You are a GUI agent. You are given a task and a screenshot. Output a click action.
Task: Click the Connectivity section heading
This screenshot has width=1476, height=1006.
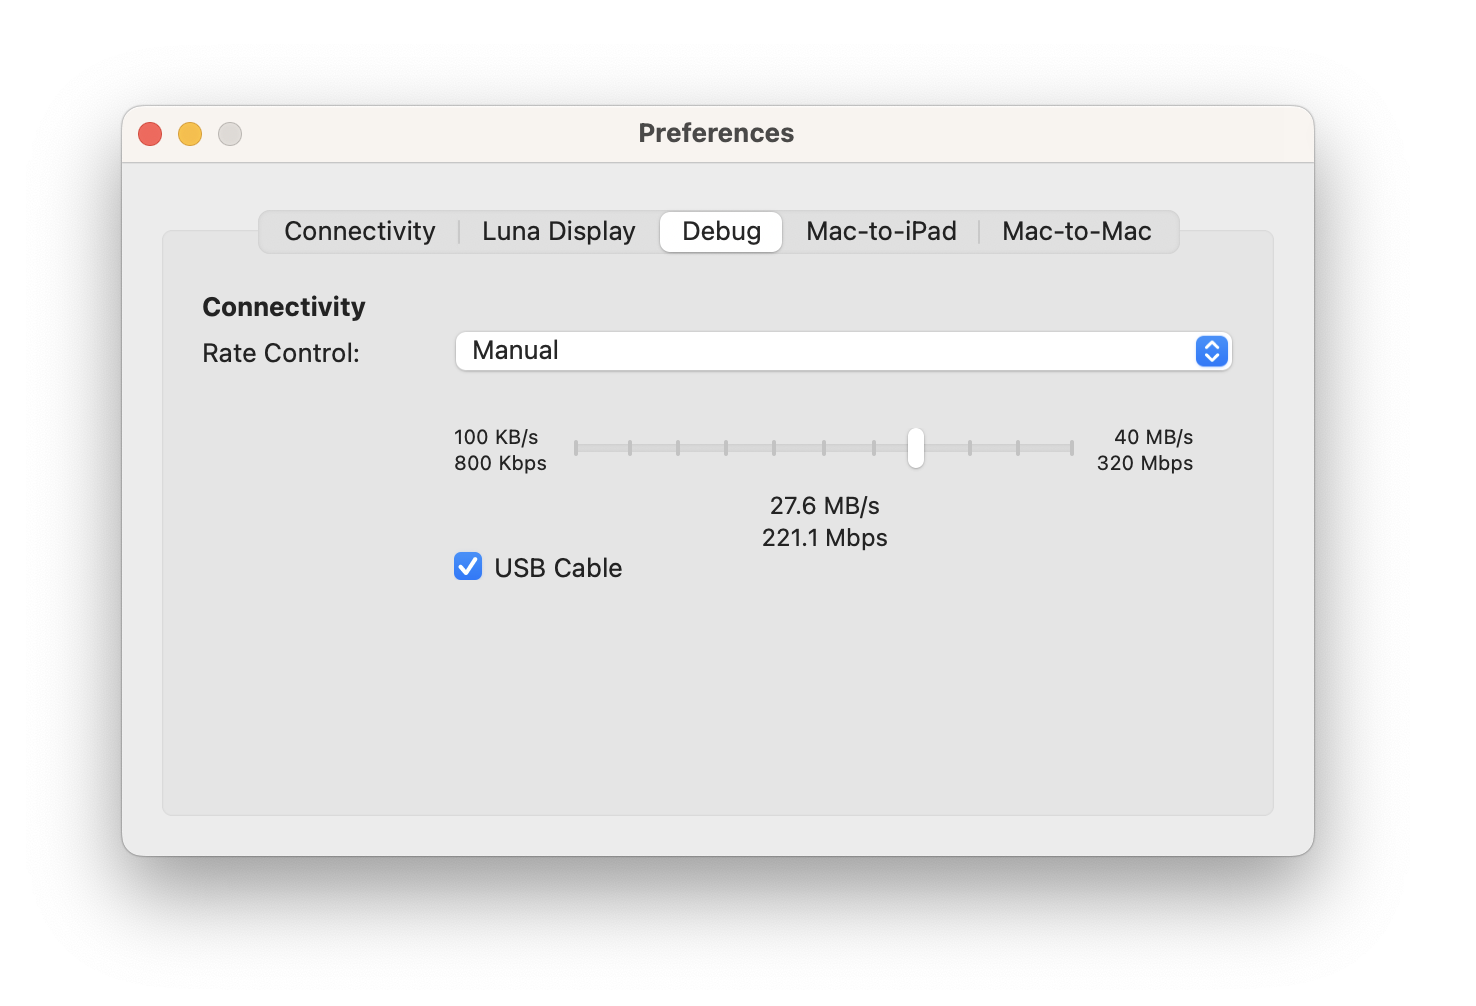tap(284, 306)
